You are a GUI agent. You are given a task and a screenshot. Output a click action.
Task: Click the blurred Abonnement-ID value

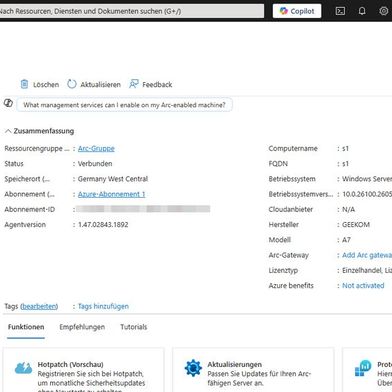pyautogui.click(x=143, y=209)
